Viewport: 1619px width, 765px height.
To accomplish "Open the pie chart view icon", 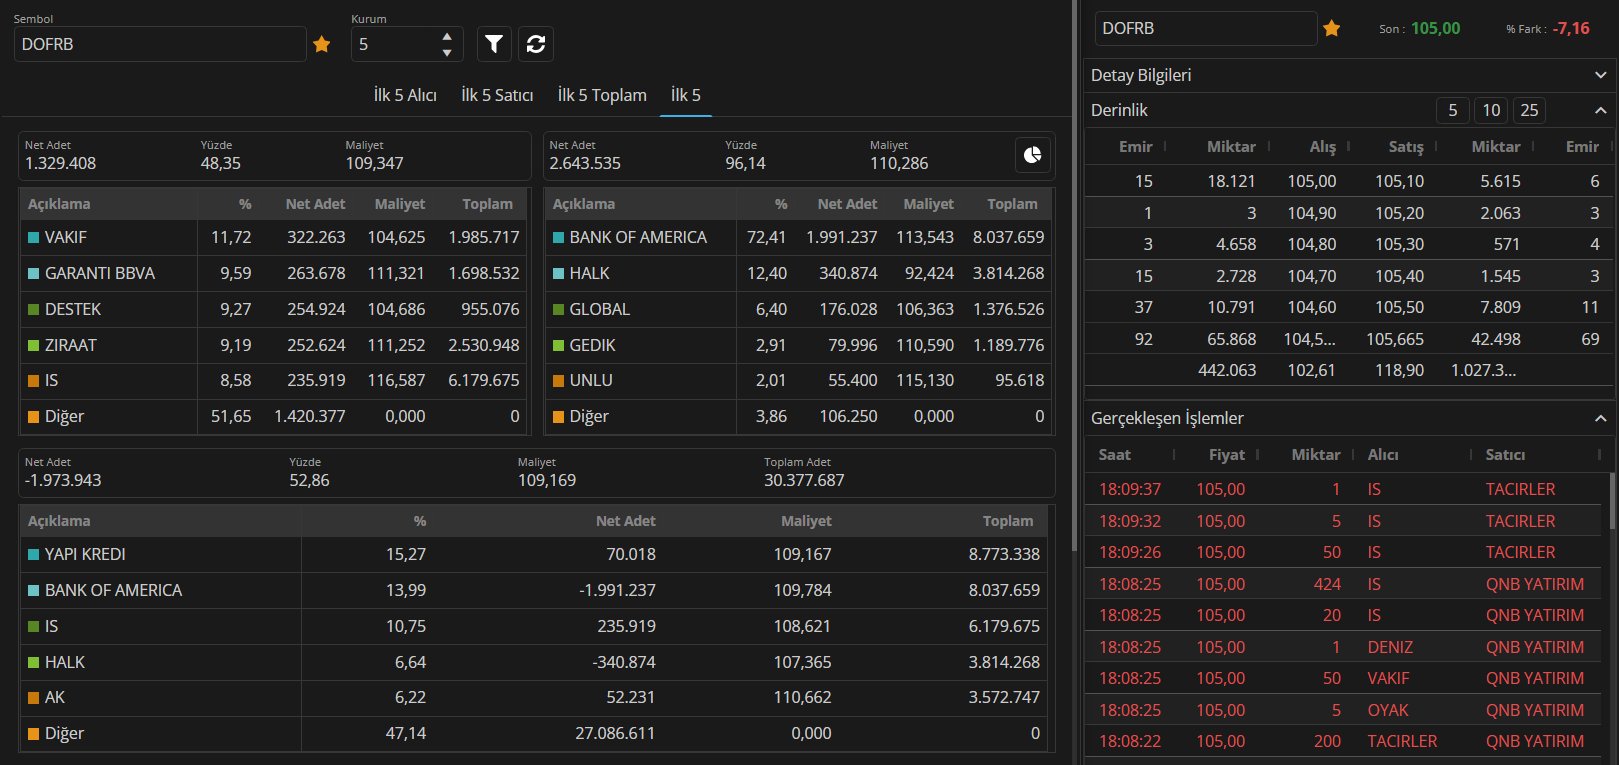I will point(1033,155).
